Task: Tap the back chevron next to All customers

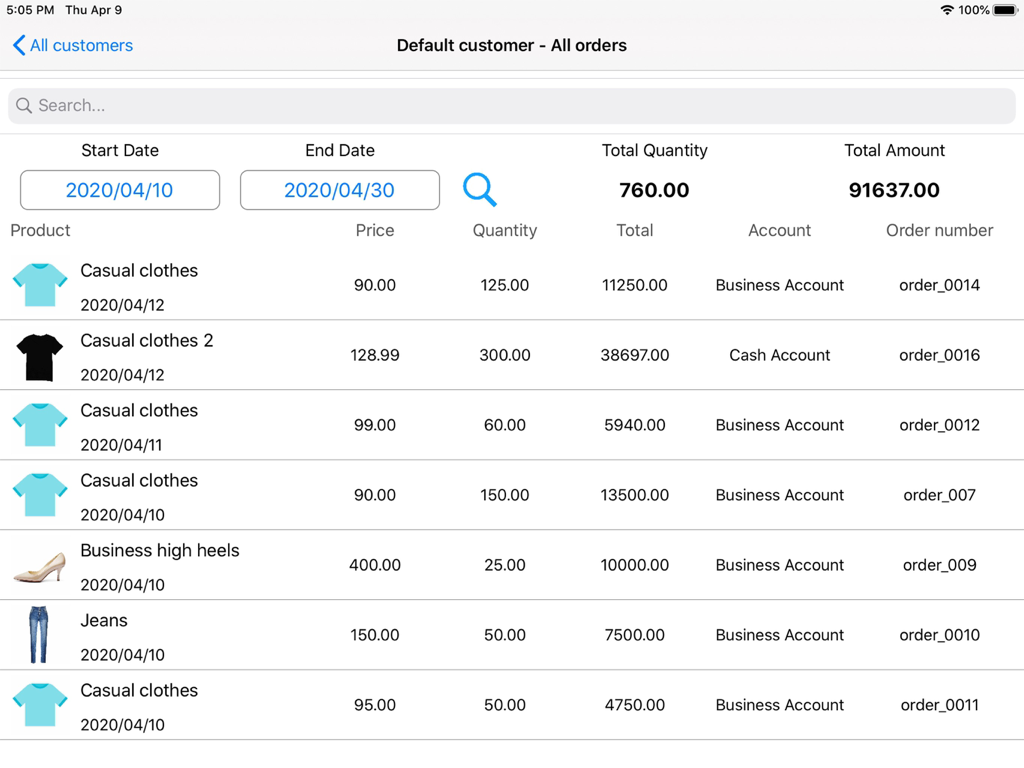Action: click(17, 45)
